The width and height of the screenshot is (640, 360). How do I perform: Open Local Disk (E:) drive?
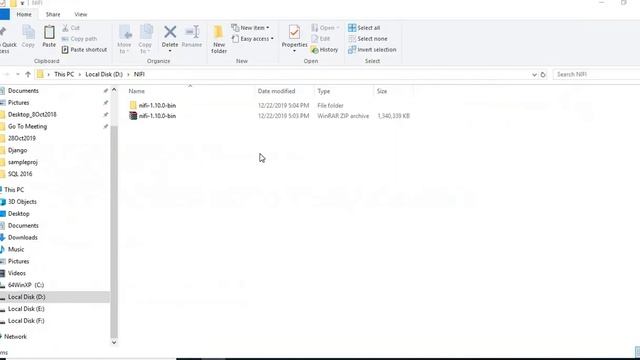tap(26, 309)
